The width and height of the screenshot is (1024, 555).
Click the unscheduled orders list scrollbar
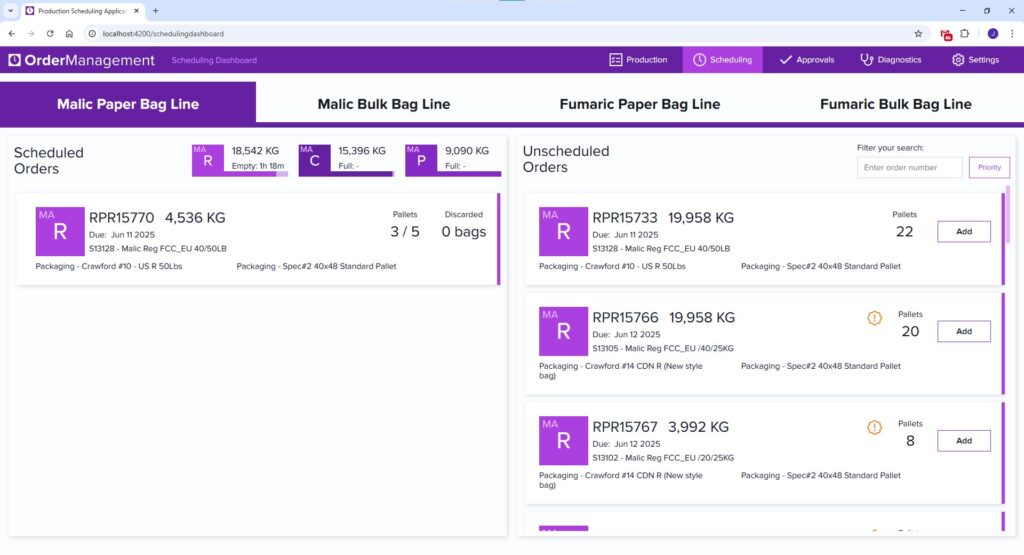pyautogui.click(x=1010, y=215)
